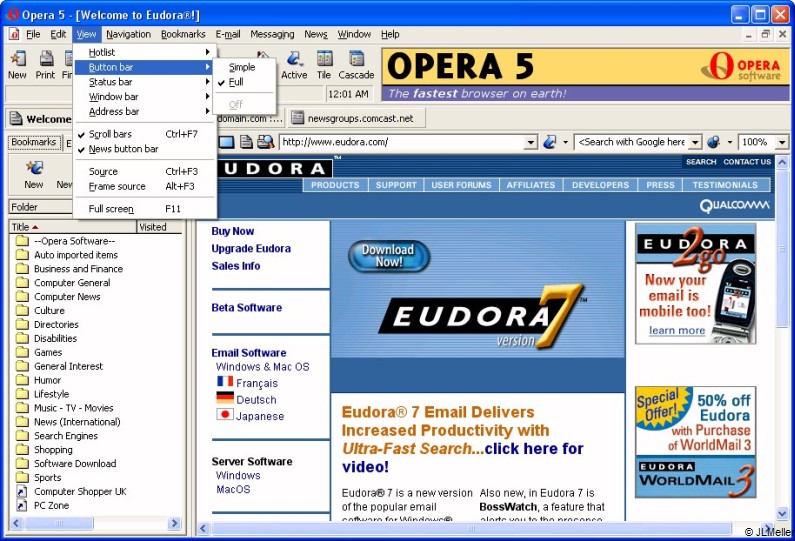795x541 pixels.
Task: Click the blue frame icon beside address bar
Action: [226, 142]
